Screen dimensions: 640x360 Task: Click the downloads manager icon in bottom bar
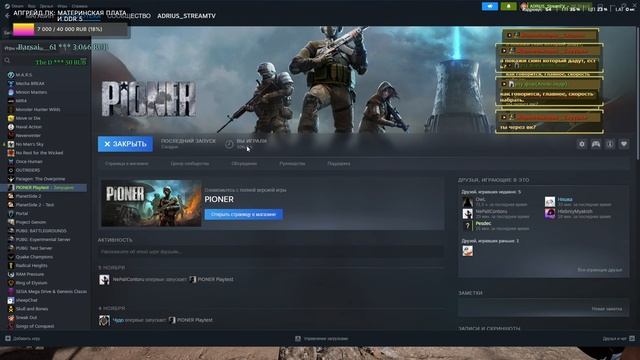click(x=298, y=338)
